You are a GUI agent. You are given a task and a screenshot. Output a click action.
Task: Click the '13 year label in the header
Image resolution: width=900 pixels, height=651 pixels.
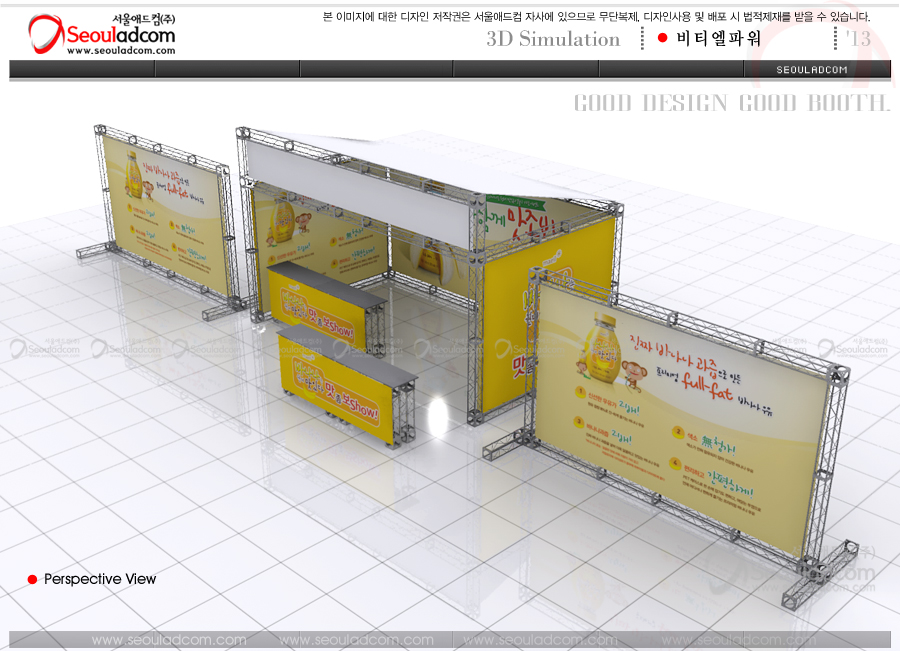click(x=857, y=39)
